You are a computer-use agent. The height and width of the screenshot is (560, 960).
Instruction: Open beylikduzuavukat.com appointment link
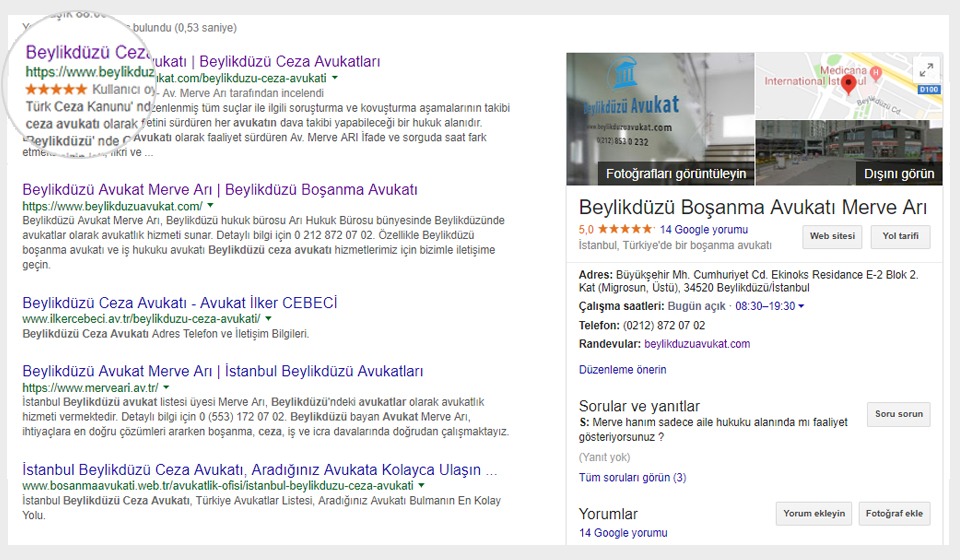(x=697, y=344)
